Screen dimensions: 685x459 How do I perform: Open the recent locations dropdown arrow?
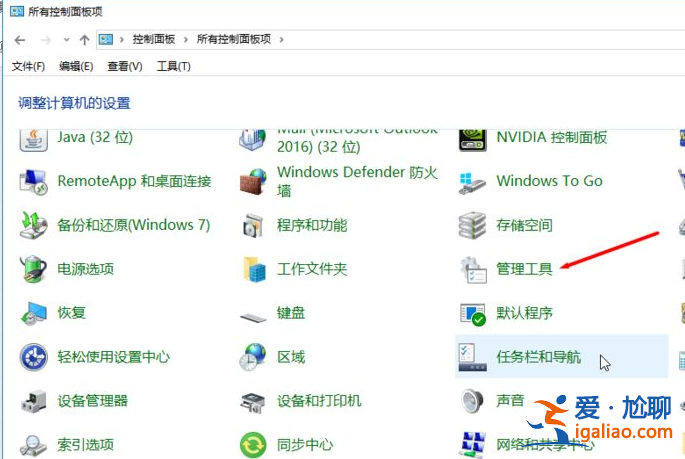66,40
